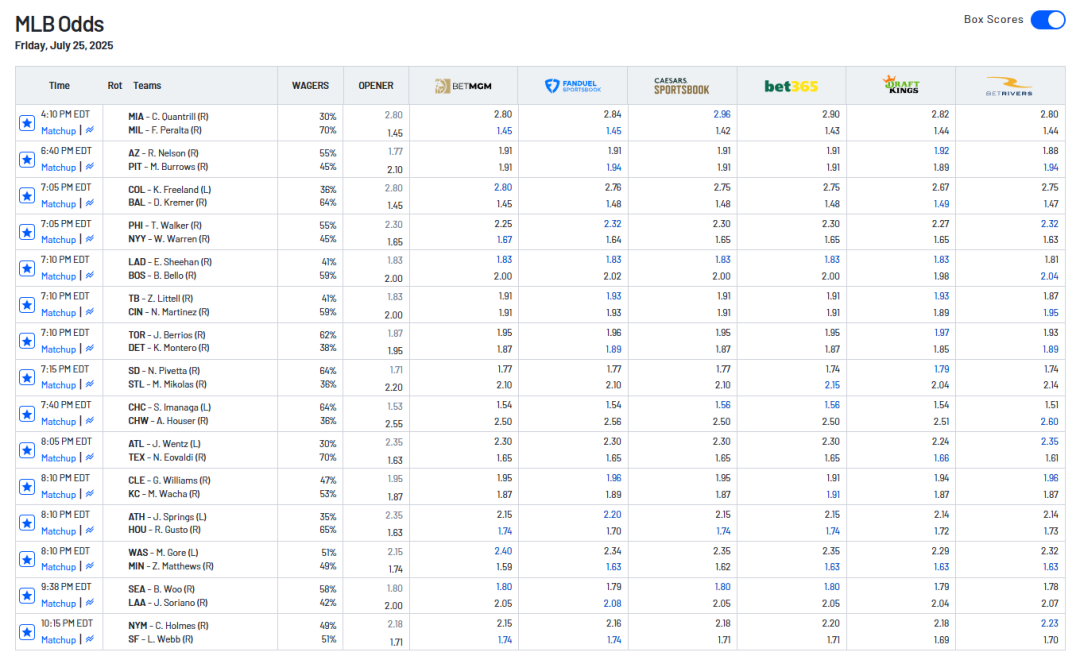Star the TB vs CIN game
The height and width of the screenshot is (656, 1080).
pos(27,305)
